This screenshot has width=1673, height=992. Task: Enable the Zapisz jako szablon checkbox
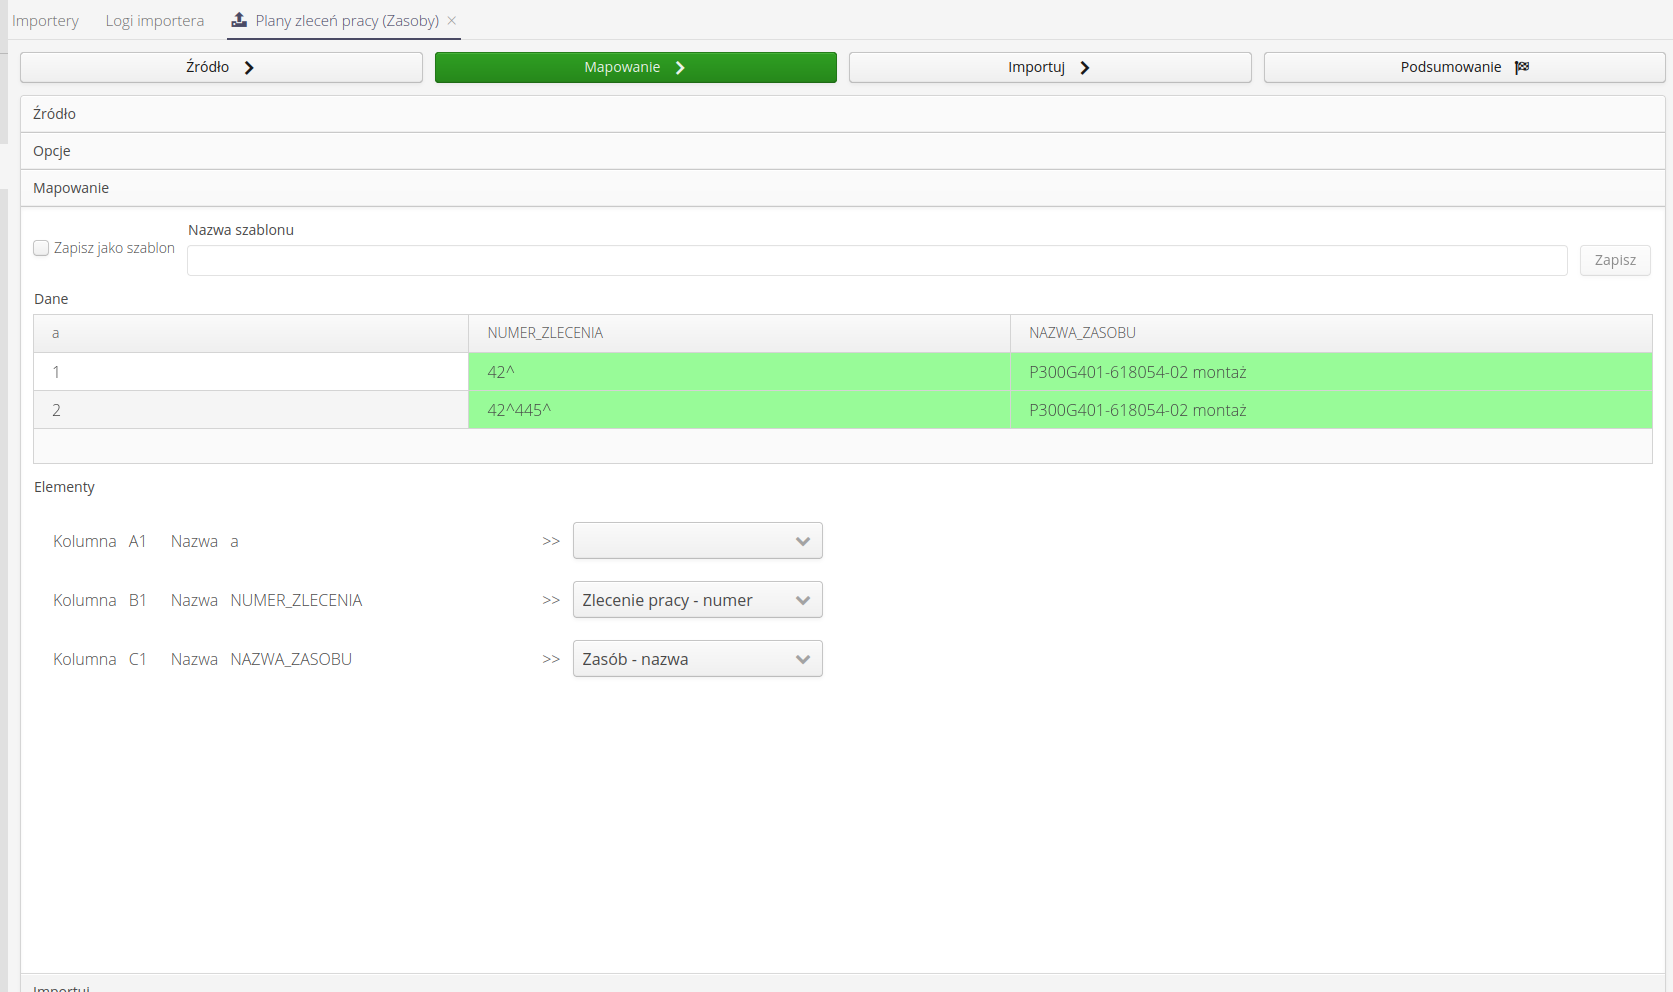click(41, 248)
